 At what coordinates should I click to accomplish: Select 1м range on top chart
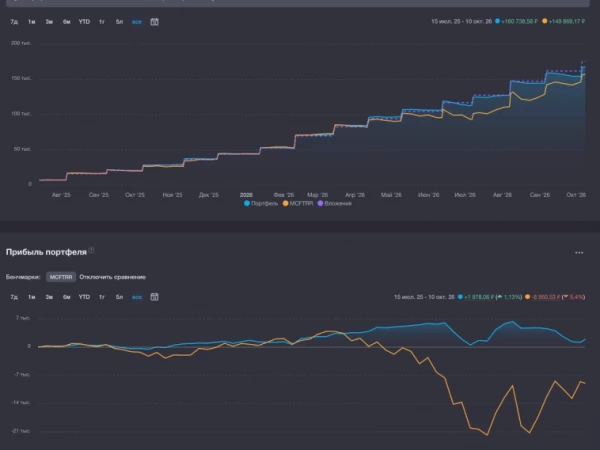click(32, 22)
